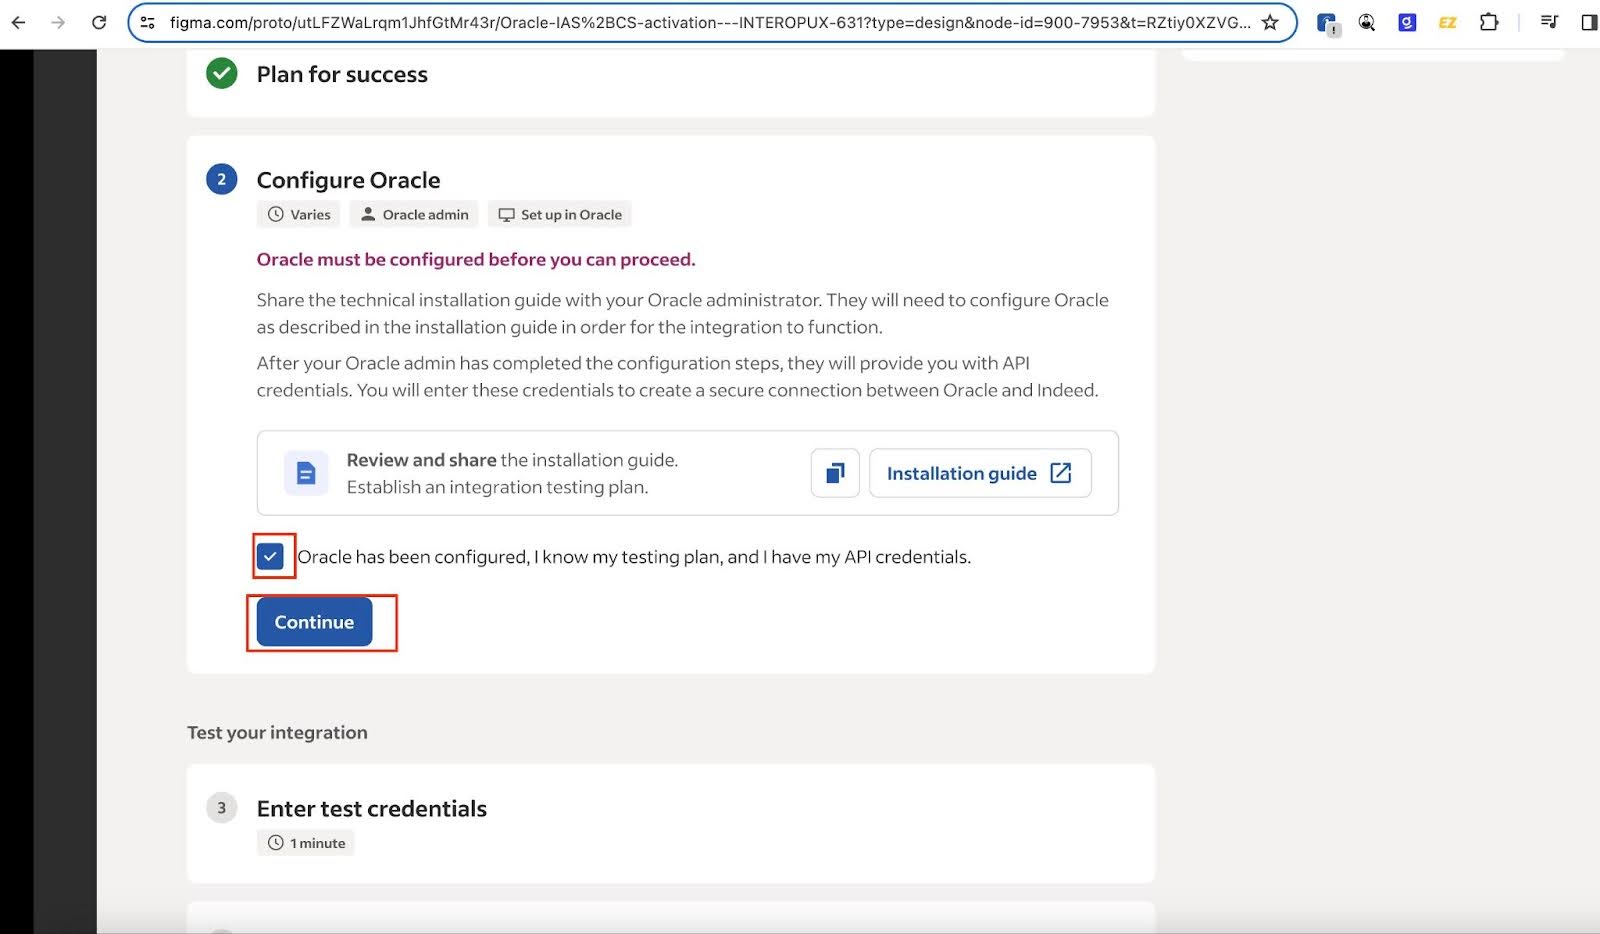Click the Varies time tag
Viewport: 1600px width, 934px height.
click(299, 215)
